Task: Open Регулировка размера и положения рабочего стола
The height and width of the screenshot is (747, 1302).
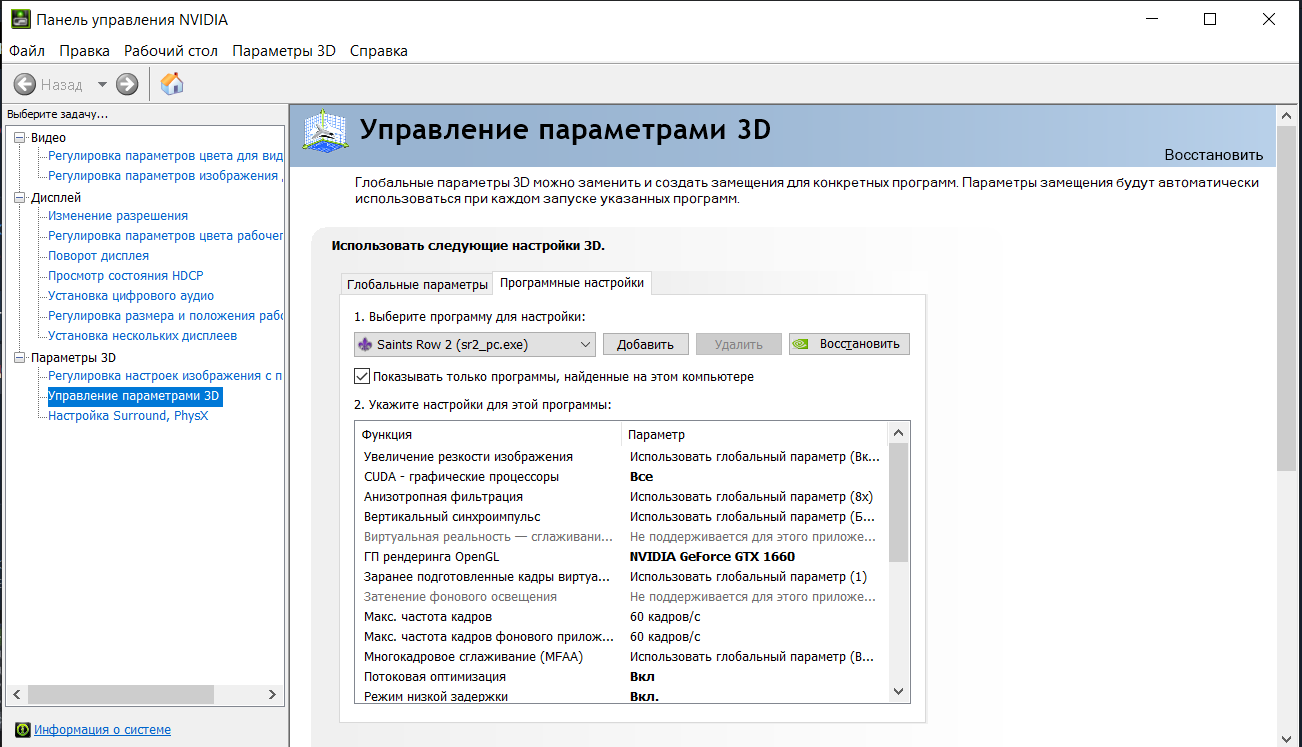Action: 166,316
